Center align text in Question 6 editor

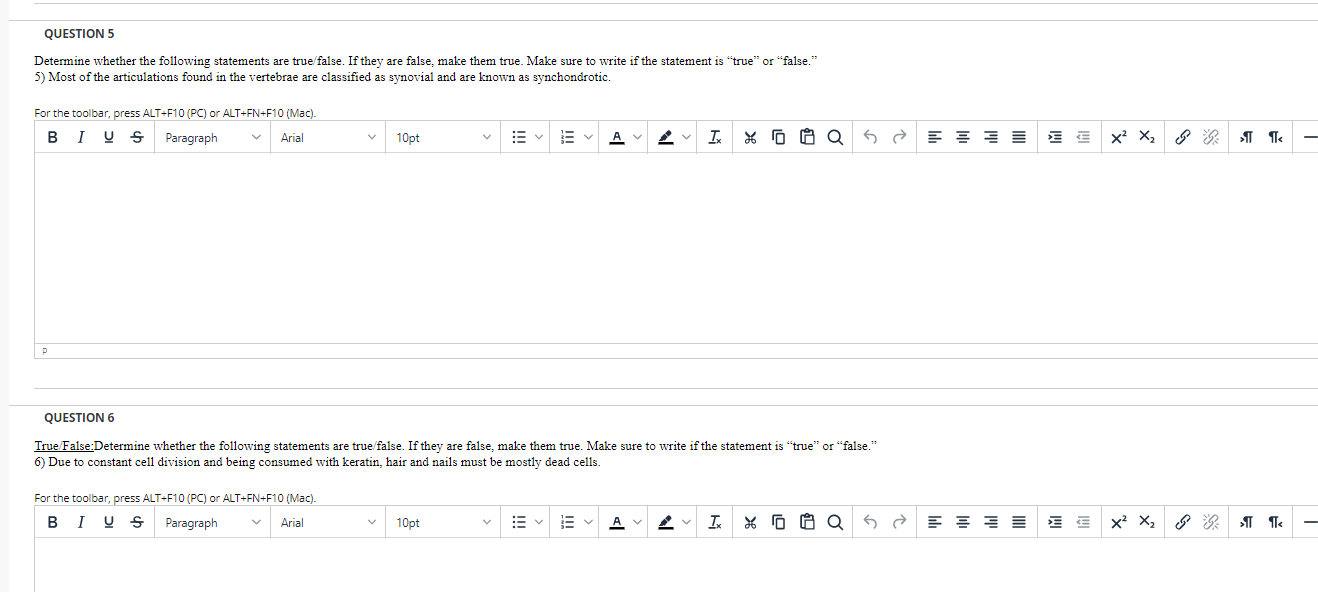961,522
